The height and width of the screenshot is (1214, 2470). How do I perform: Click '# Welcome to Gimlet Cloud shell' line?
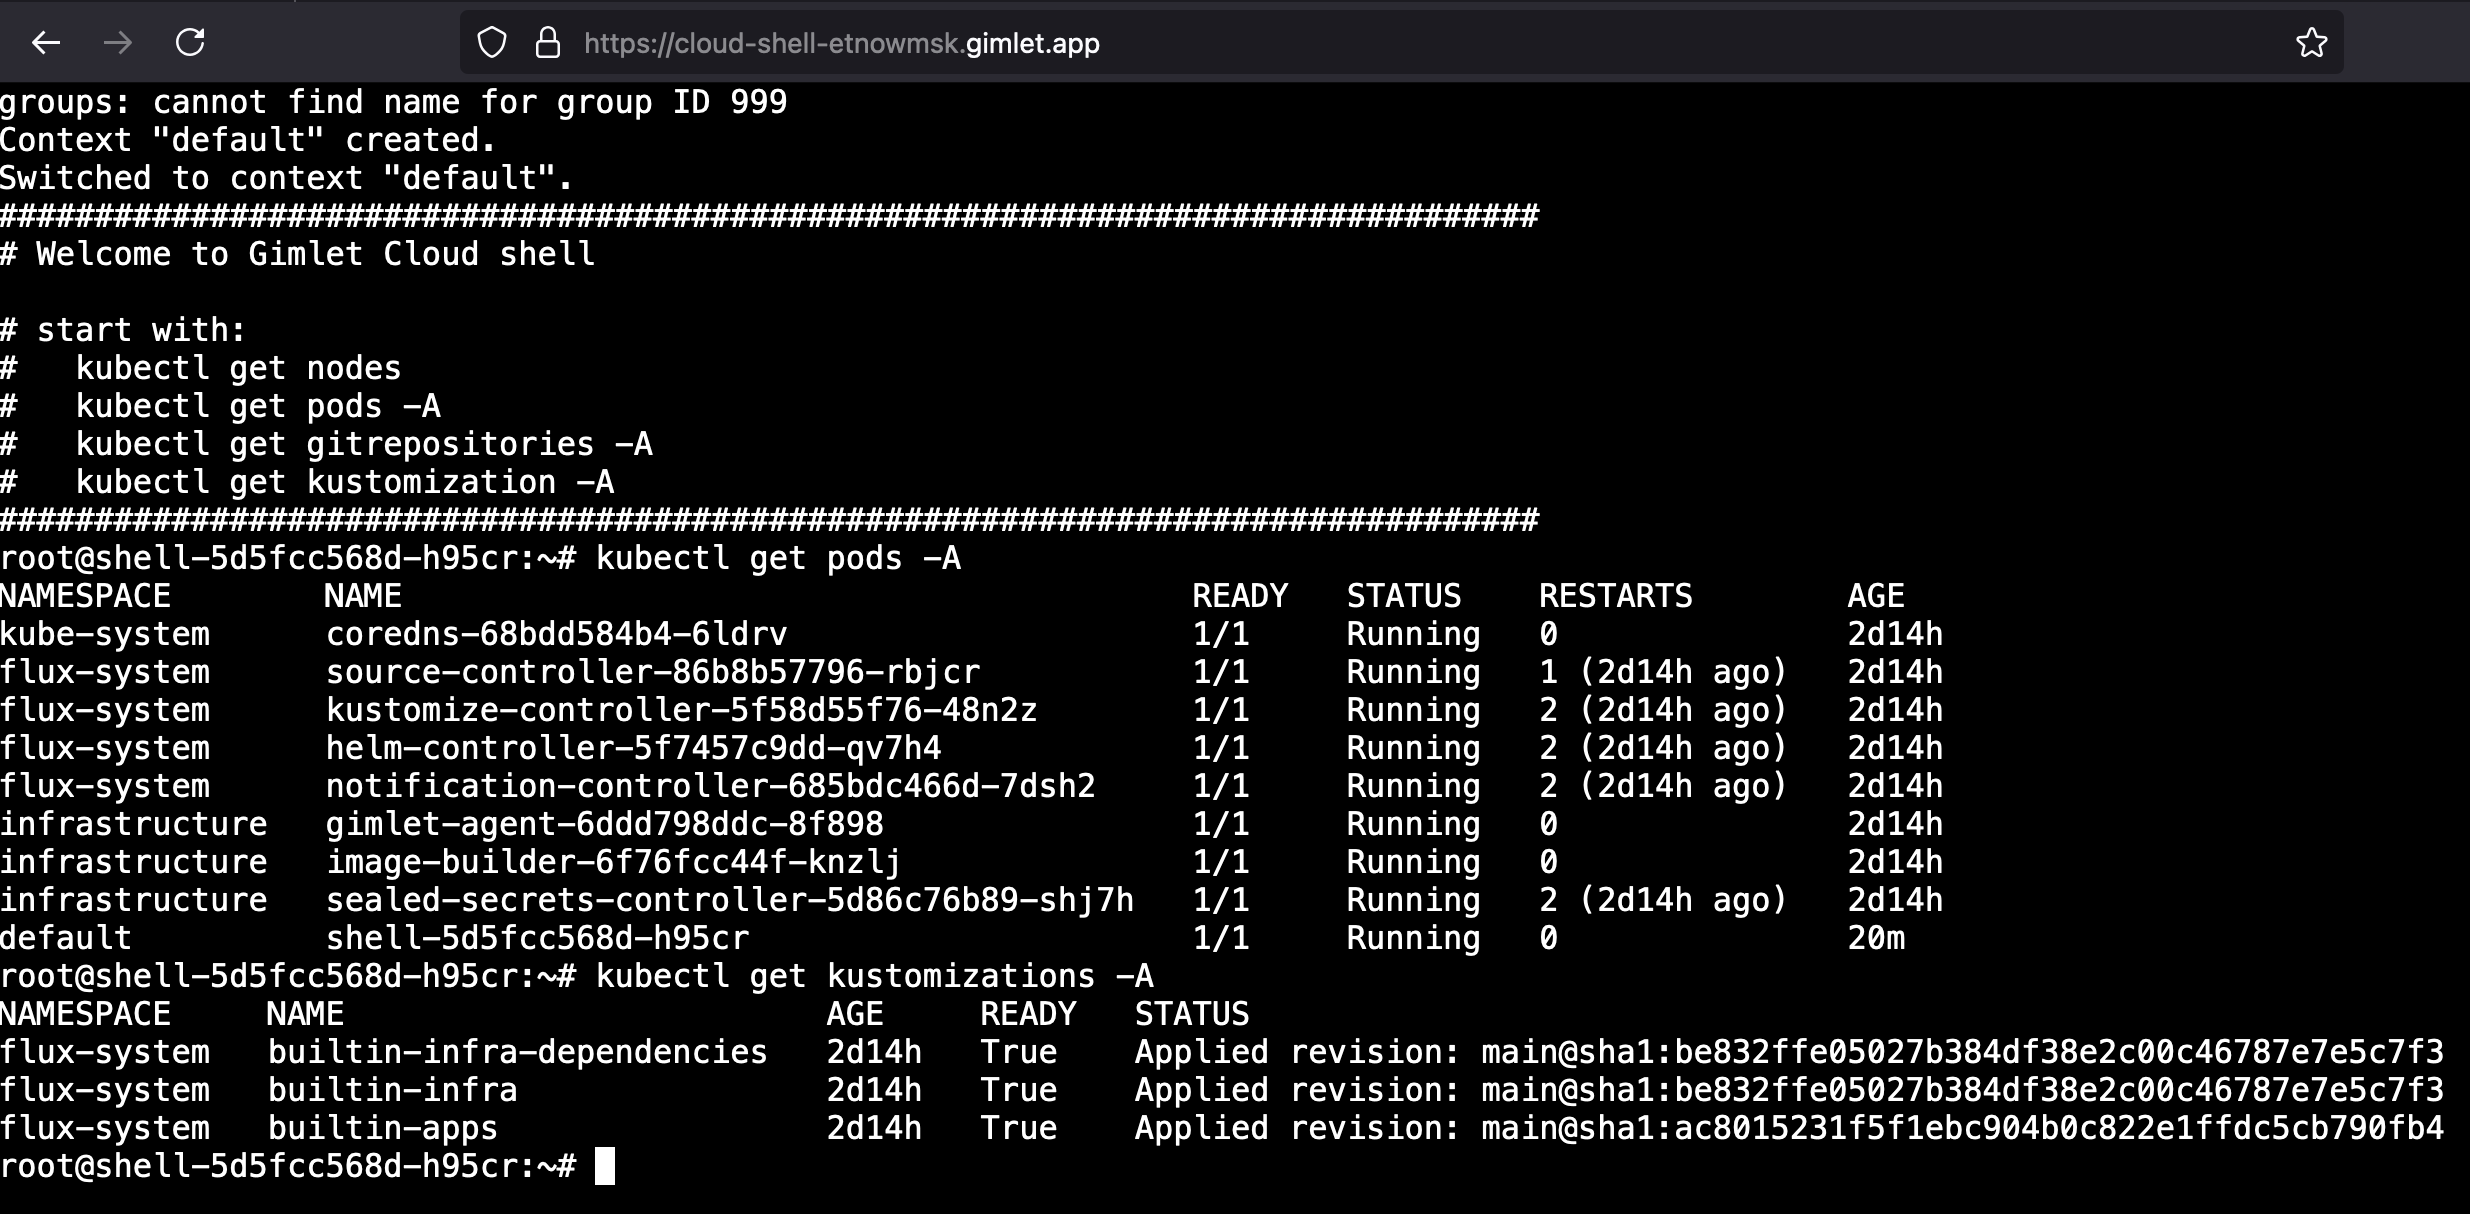coord(298,254)
